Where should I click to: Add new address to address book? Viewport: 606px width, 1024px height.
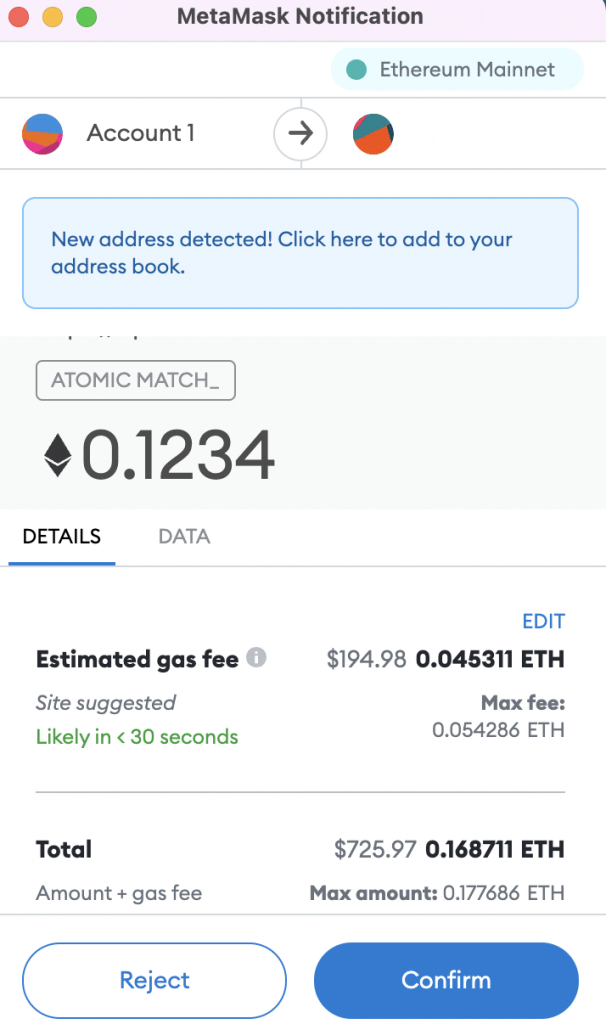pyautogui.click(x=300, y=253)
